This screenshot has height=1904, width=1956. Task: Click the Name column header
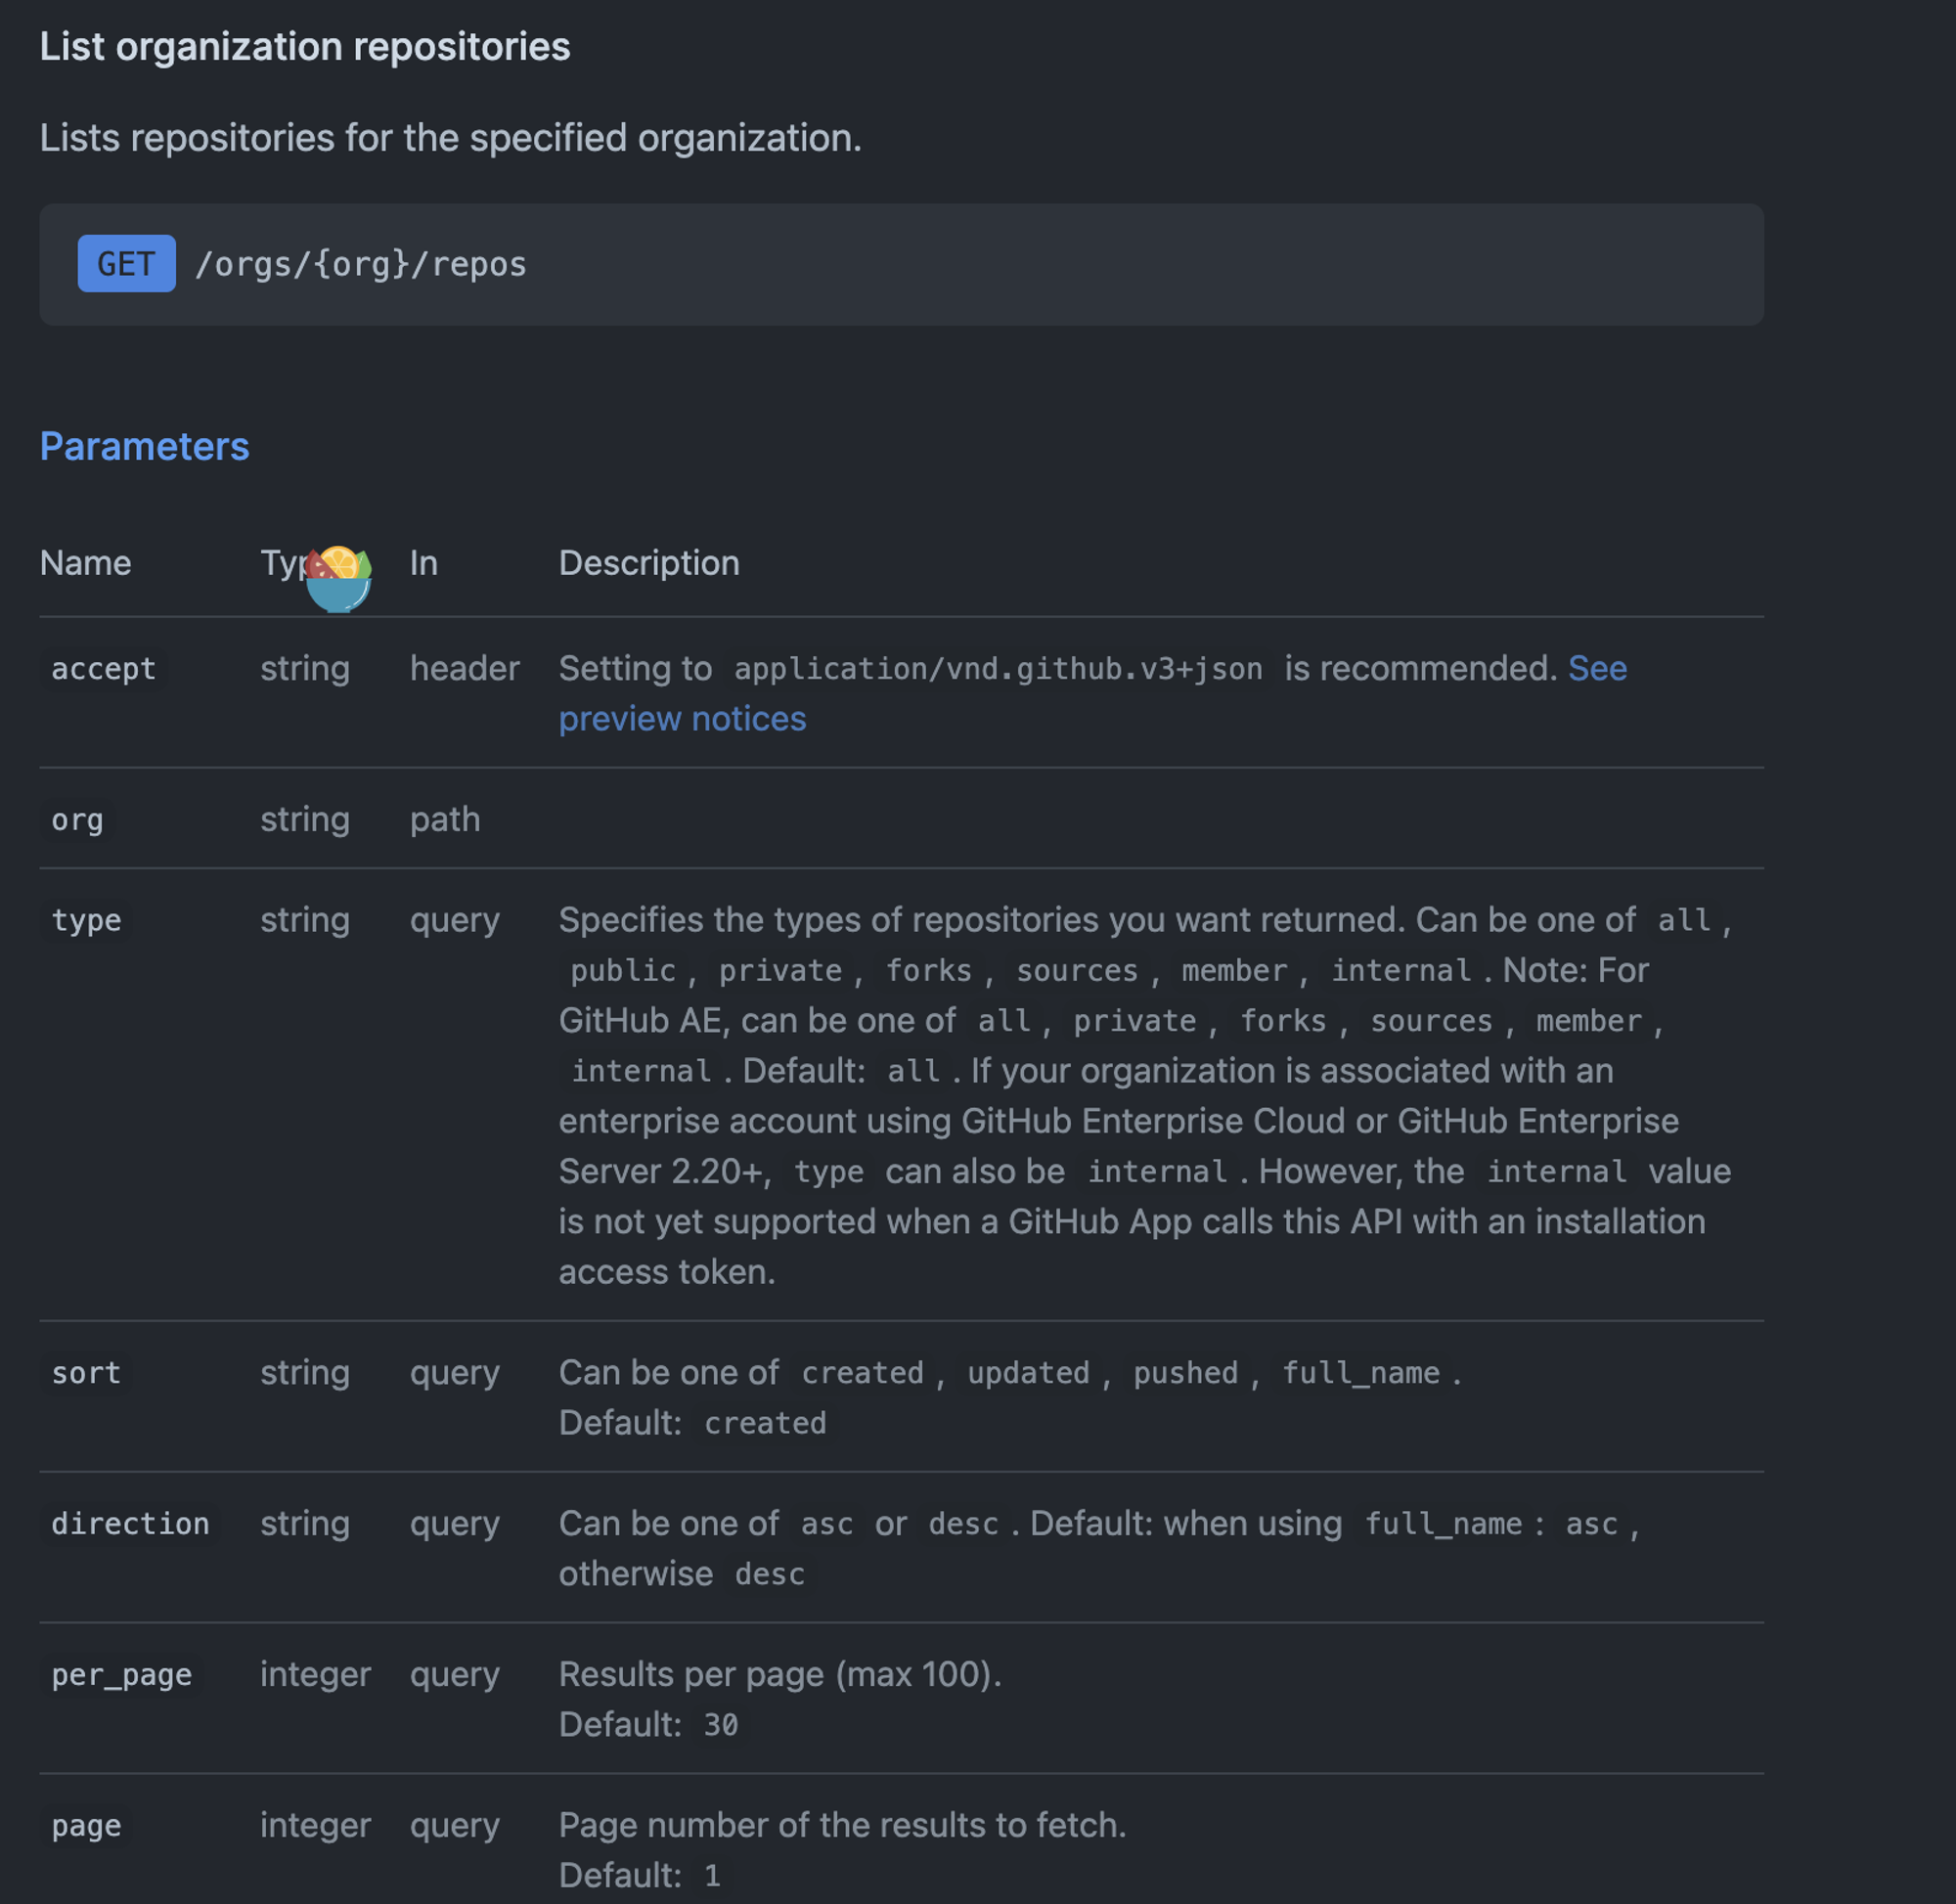point(85,563)
